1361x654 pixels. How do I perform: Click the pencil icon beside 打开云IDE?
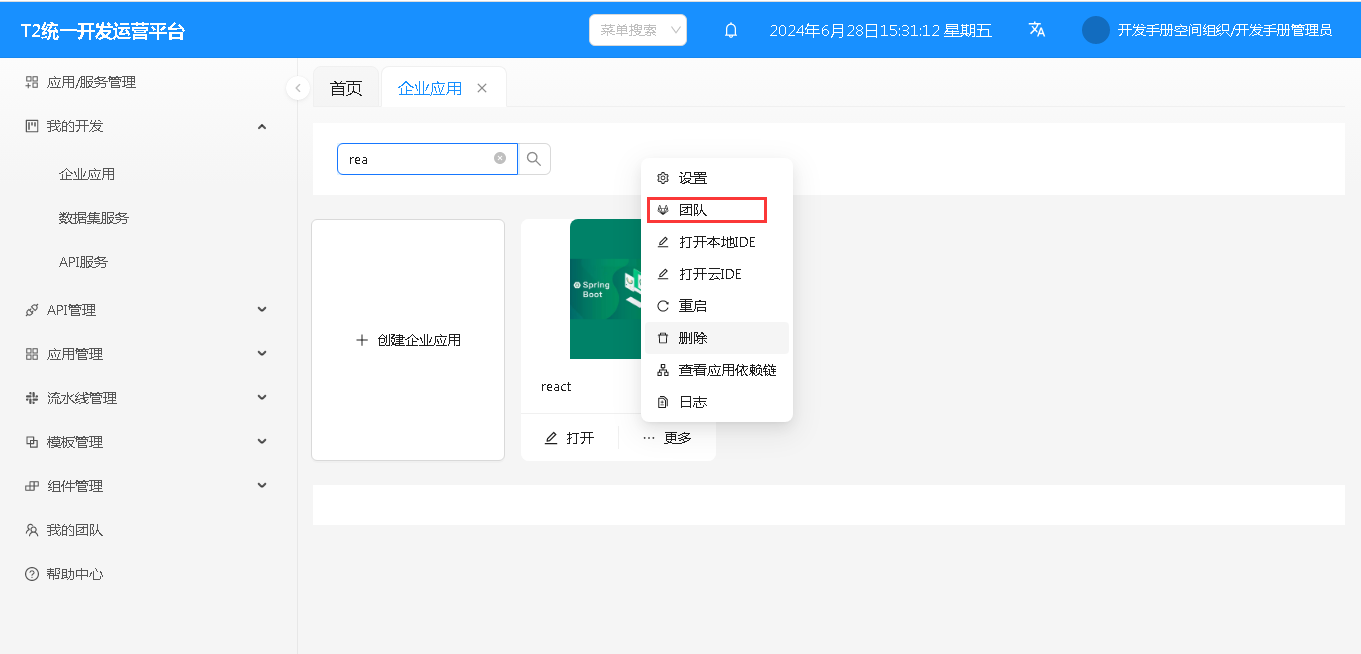click(663, 274)
